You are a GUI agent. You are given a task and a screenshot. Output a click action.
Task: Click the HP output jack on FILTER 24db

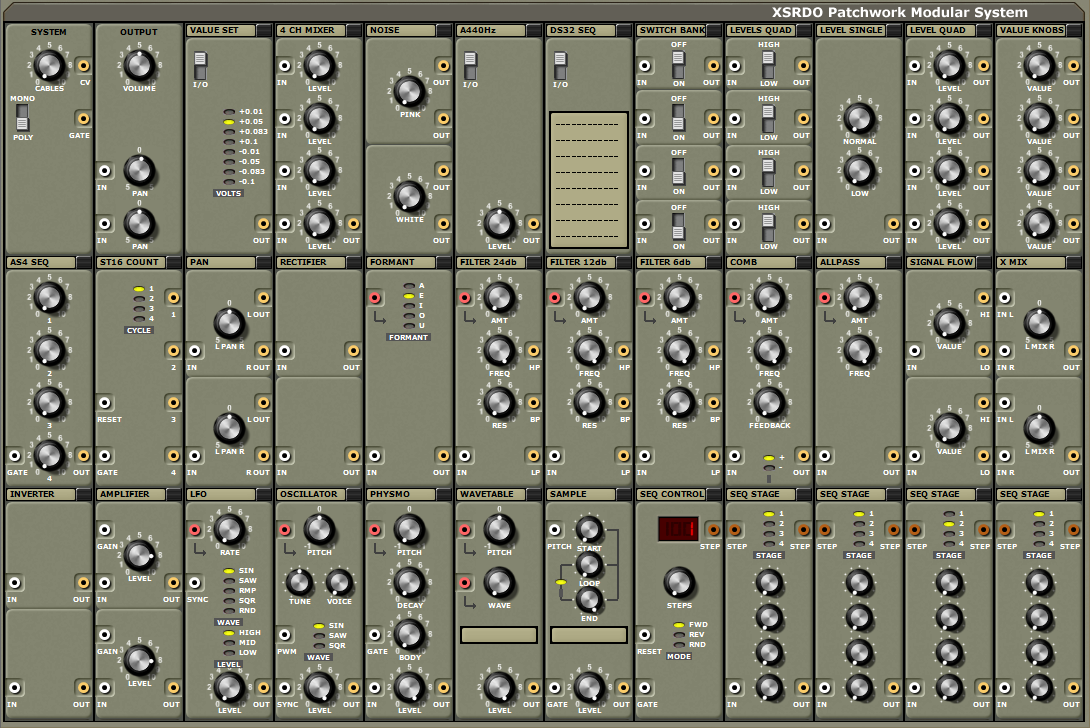coord(533,351)
